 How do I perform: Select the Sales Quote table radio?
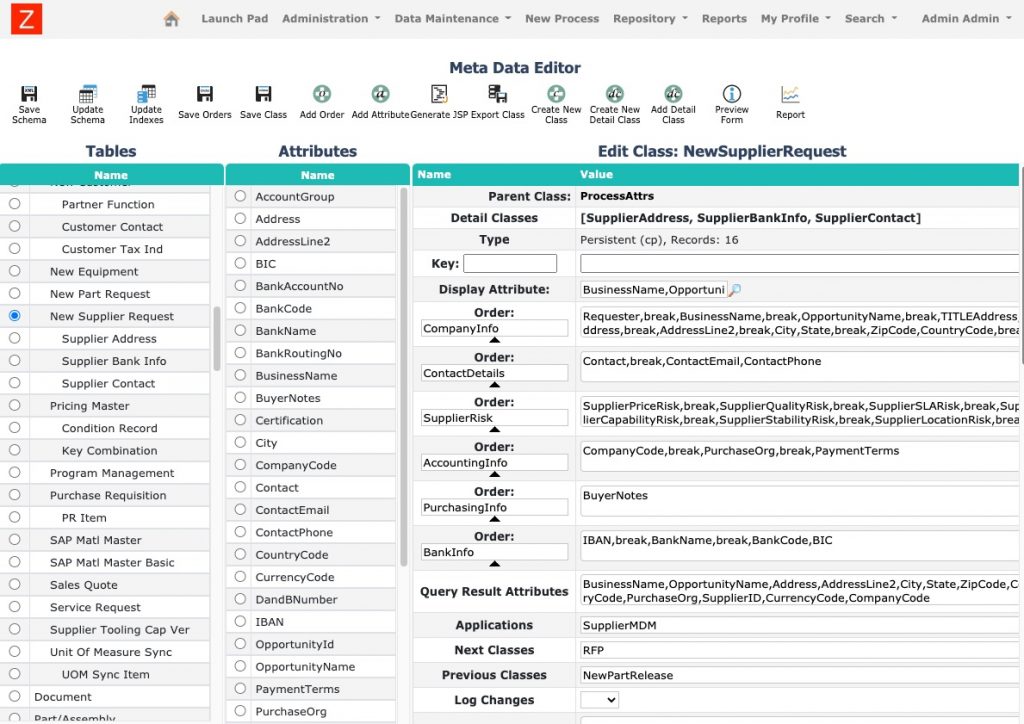point(14,584)
